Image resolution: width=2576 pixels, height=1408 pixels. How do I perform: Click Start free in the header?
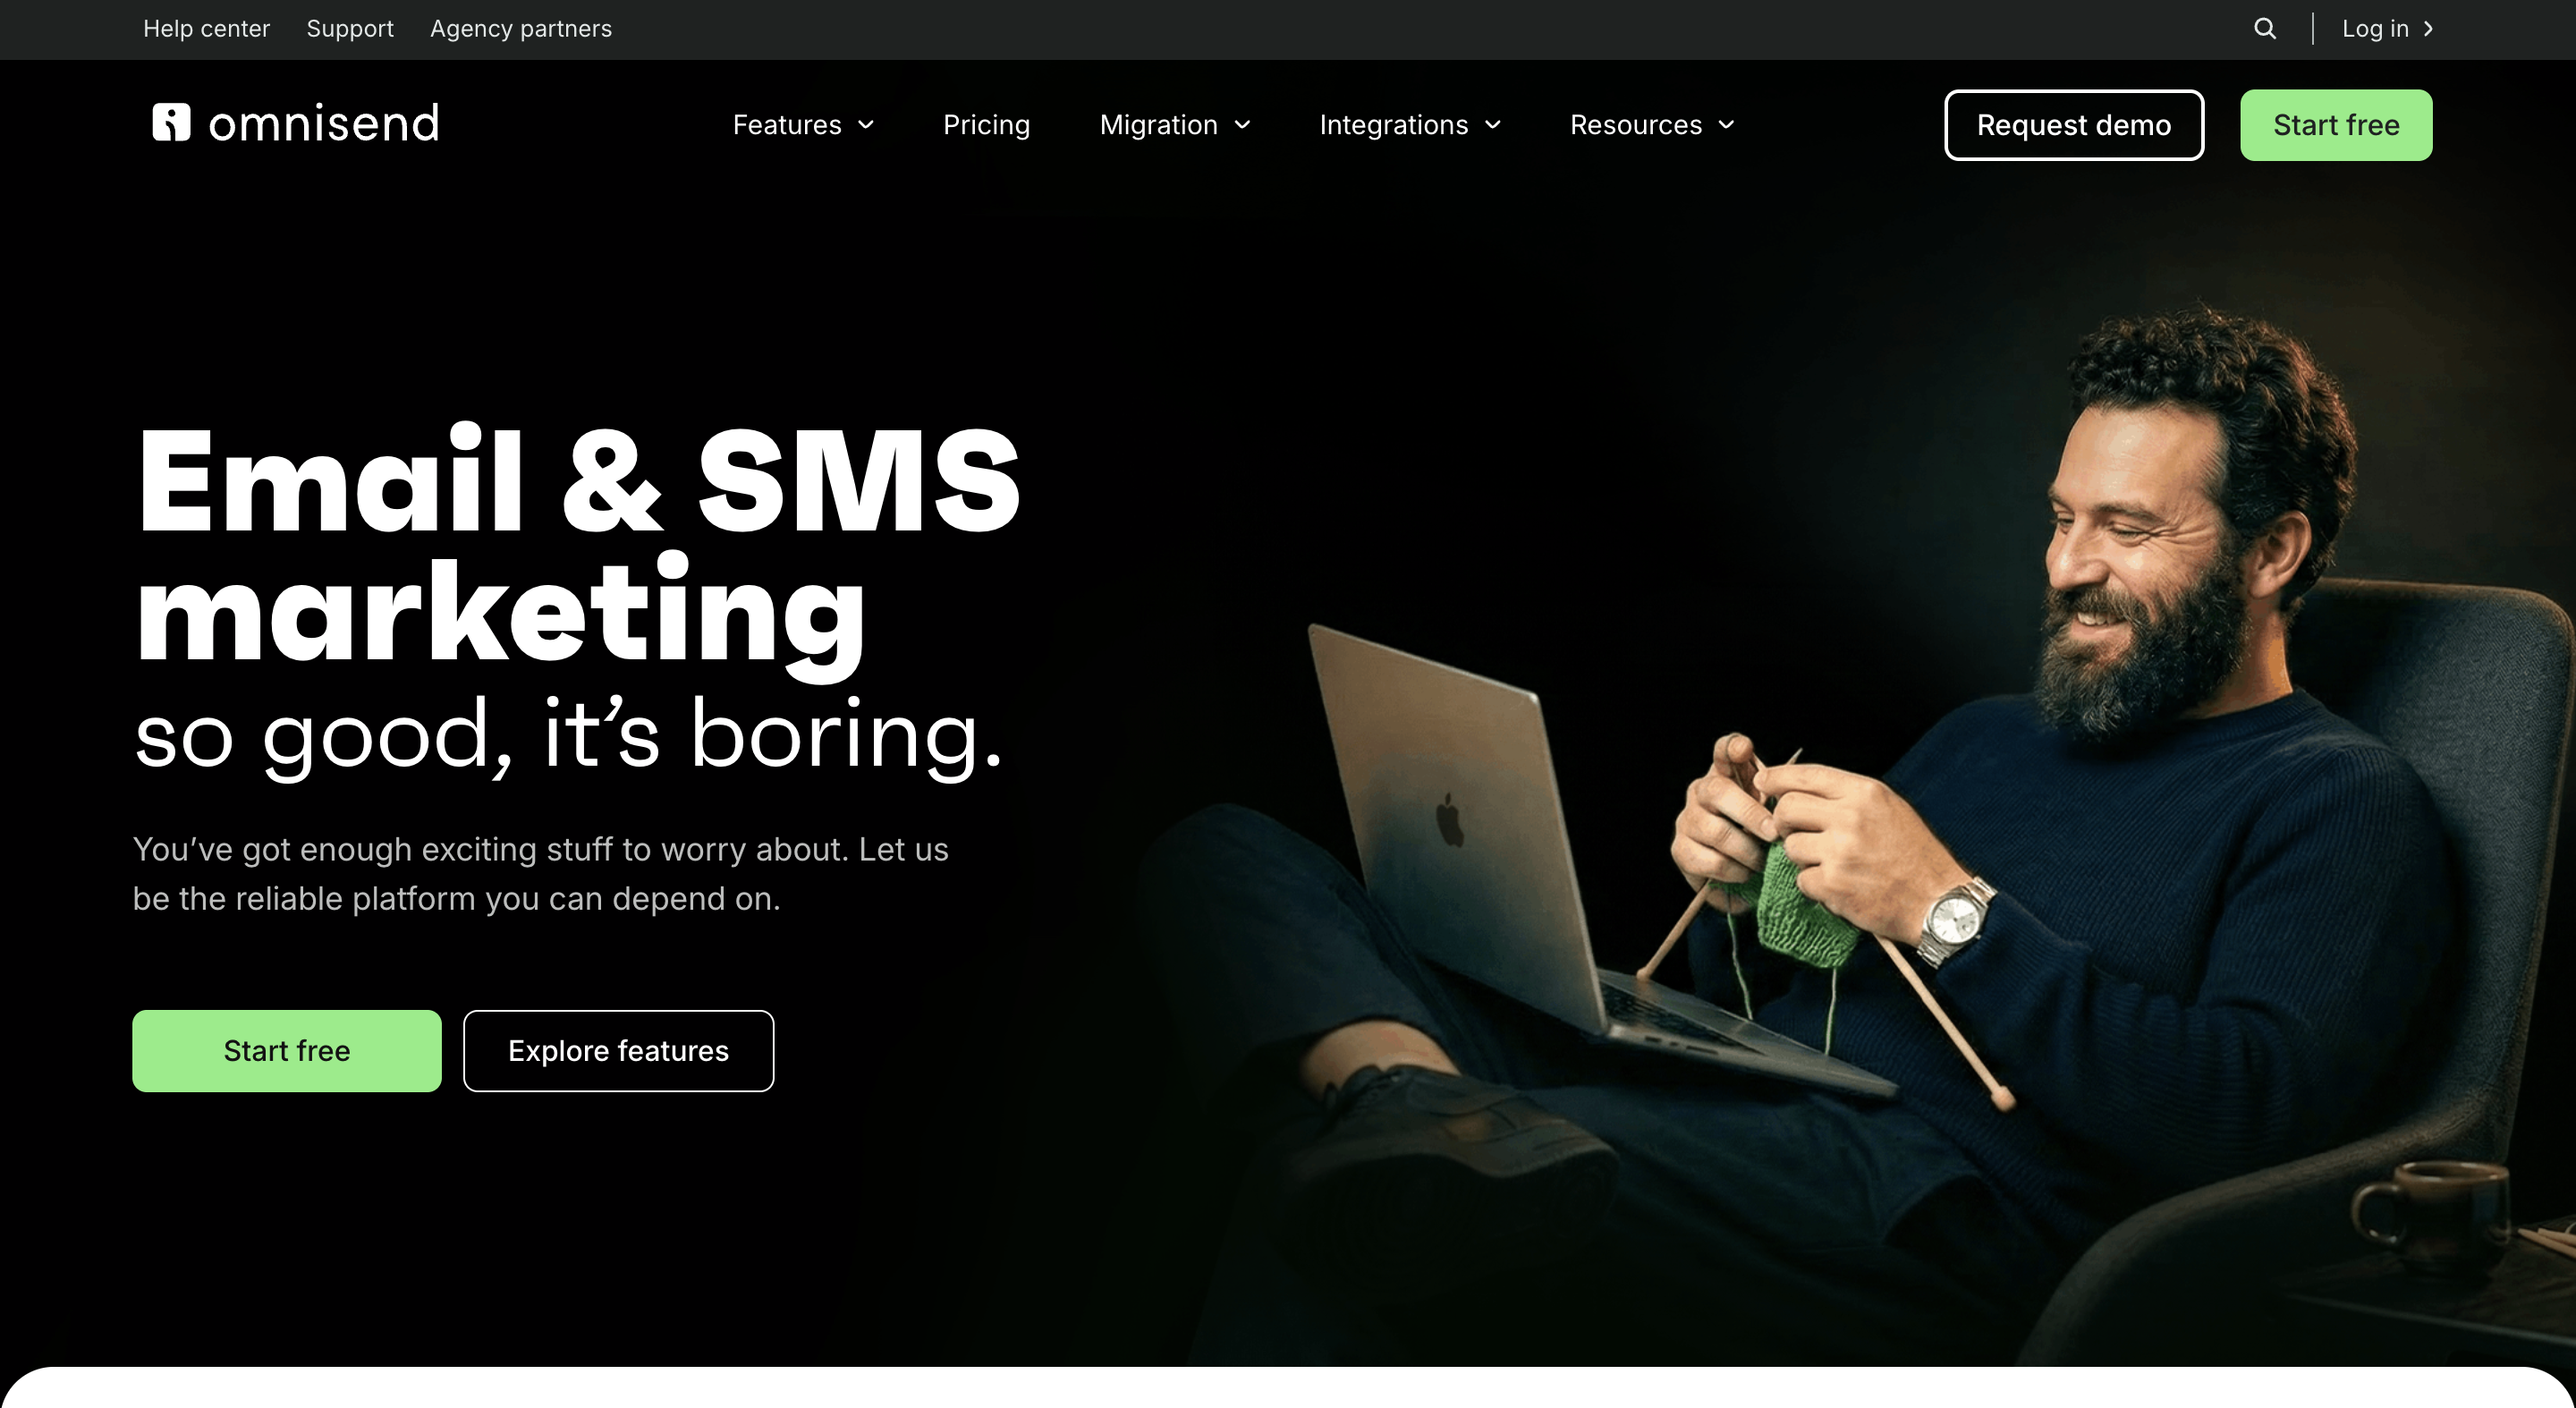(x=2336, y=125)
